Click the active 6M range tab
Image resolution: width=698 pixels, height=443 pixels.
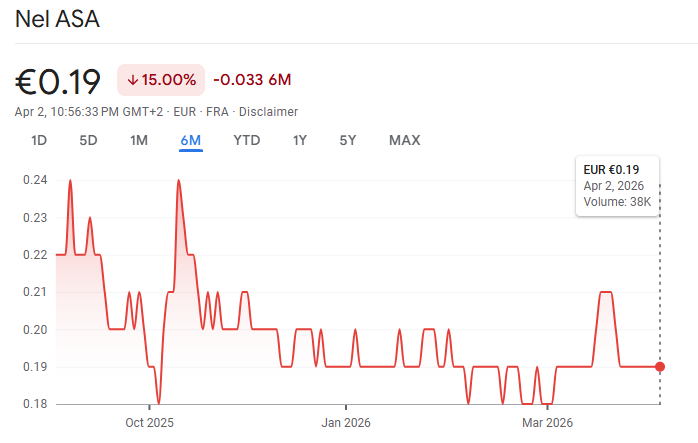pyautogui.click(x=191, y=140)
